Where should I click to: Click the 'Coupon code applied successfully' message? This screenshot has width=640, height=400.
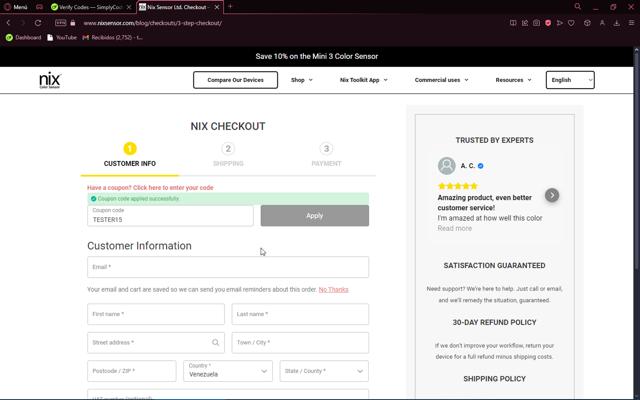click(228, 199)
